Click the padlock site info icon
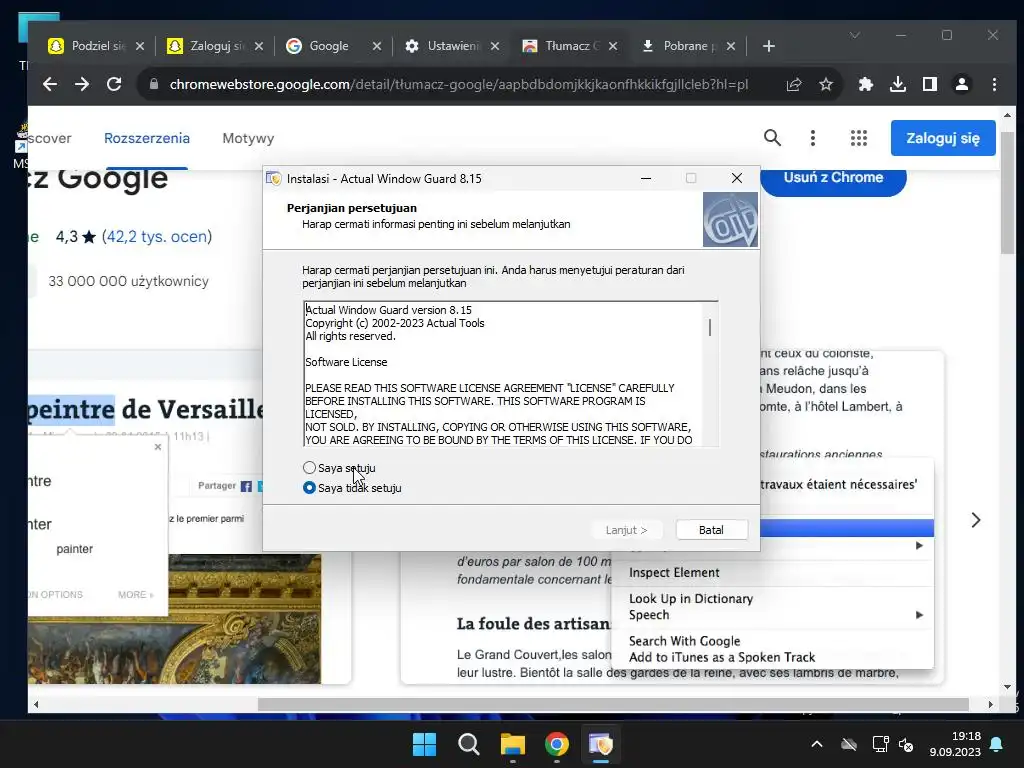 tap(153, 84)
